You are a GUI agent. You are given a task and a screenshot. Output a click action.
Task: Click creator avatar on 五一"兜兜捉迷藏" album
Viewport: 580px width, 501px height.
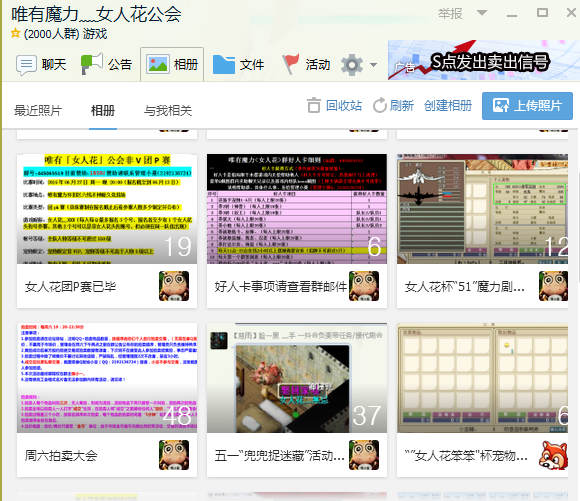tap(364, 455)
